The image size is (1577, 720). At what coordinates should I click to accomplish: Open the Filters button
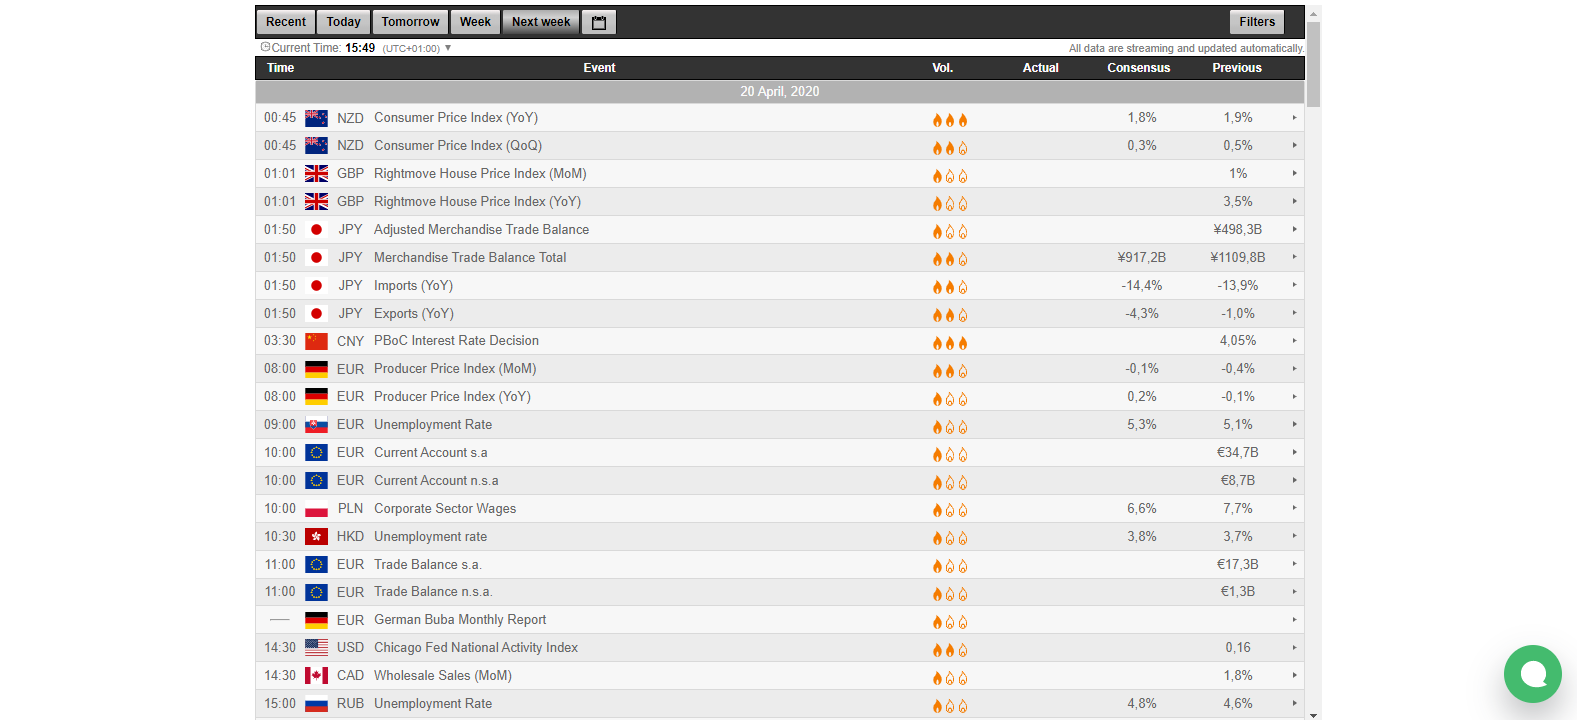[x=1257, y=22]
